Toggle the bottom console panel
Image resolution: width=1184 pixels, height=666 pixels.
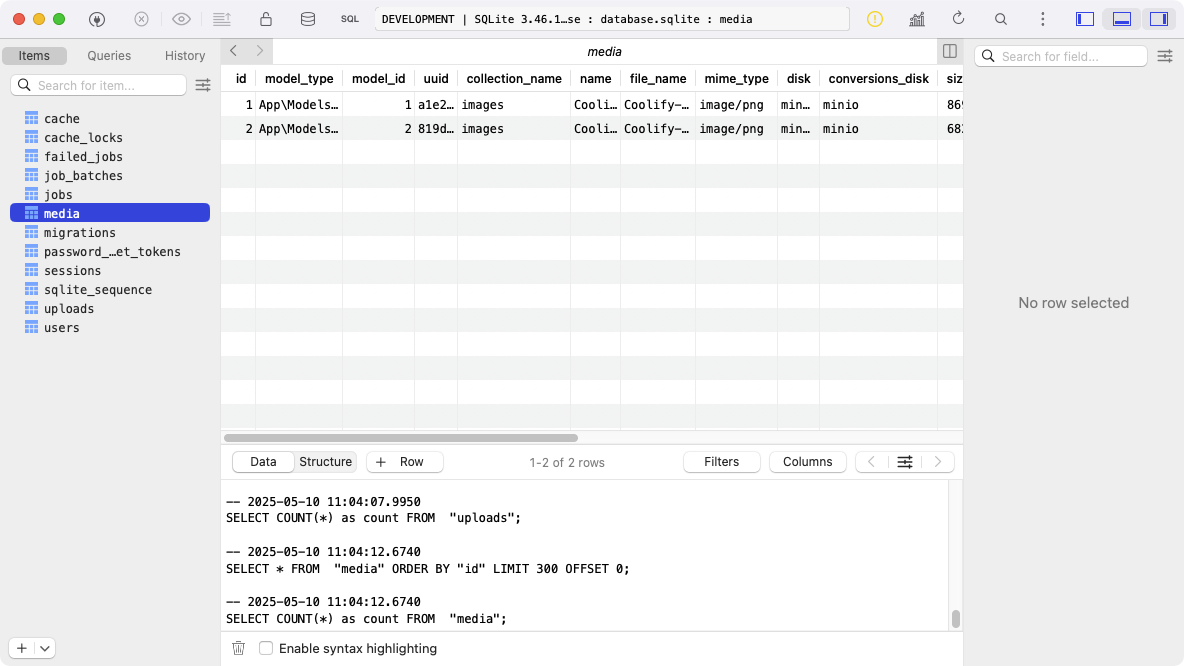tap(1122, 19)
